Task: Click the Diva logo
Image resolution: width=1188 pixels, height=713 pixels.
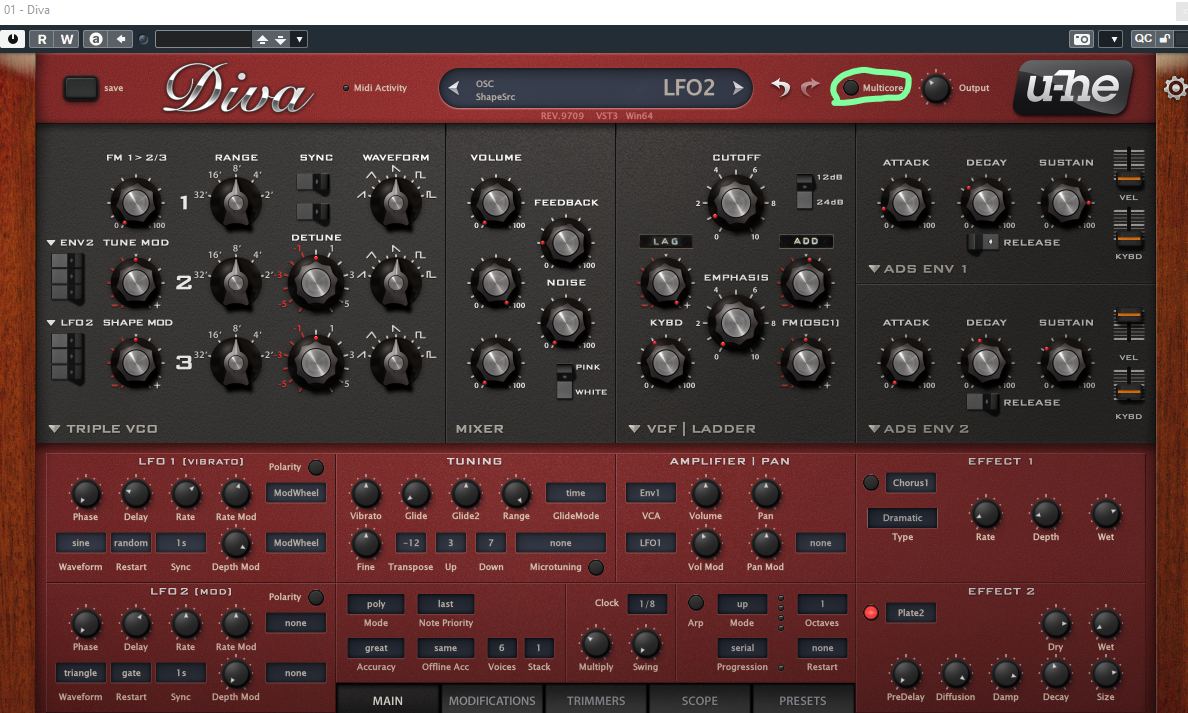Action: (x=238, y=89)
